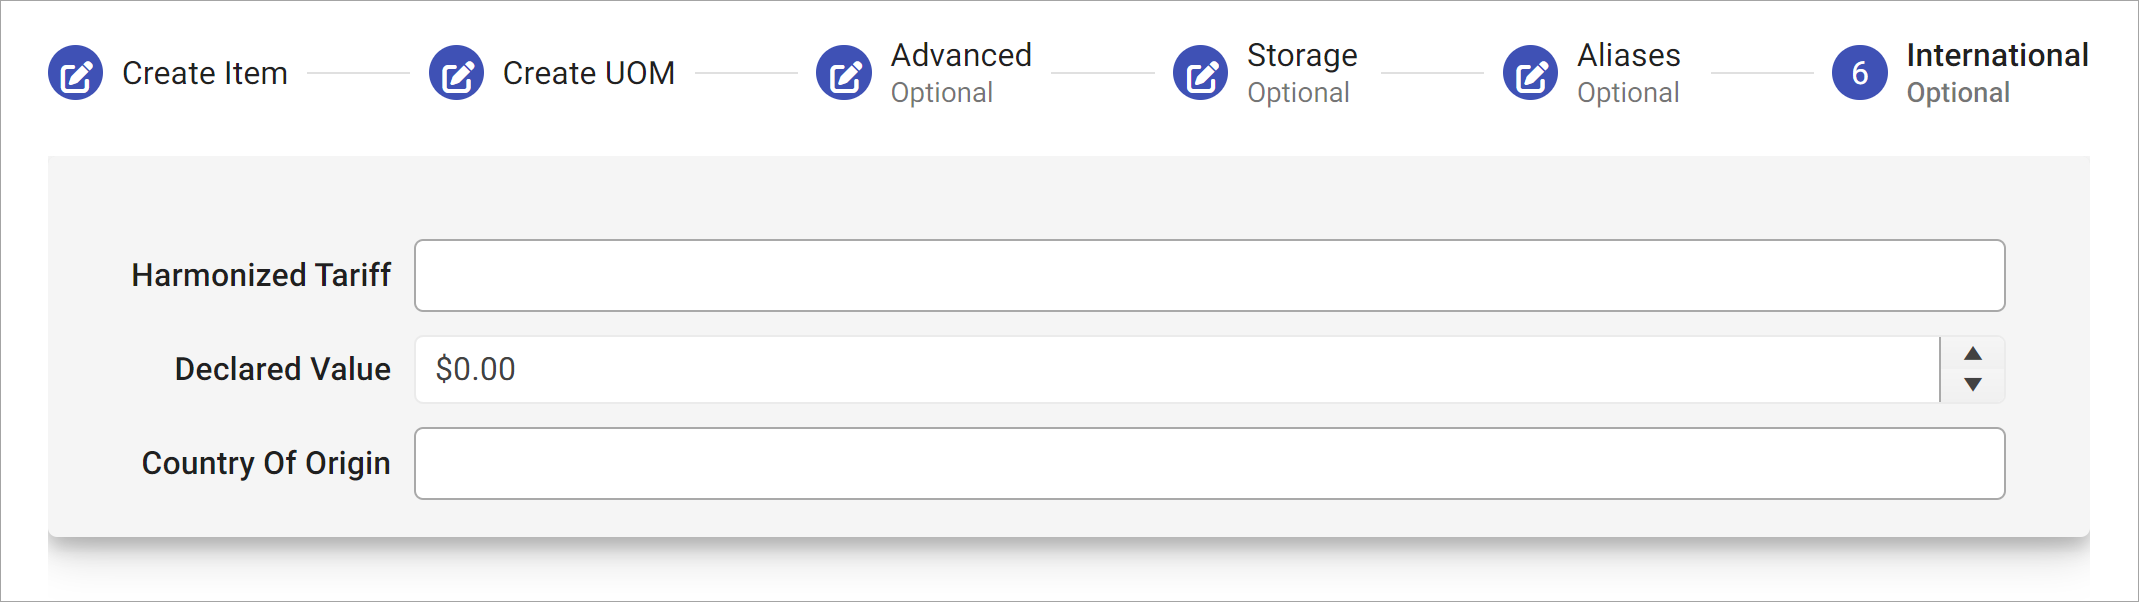Click the Advanced step edit icon
This screenshot has height=602, width=2139.
(844, 73)
